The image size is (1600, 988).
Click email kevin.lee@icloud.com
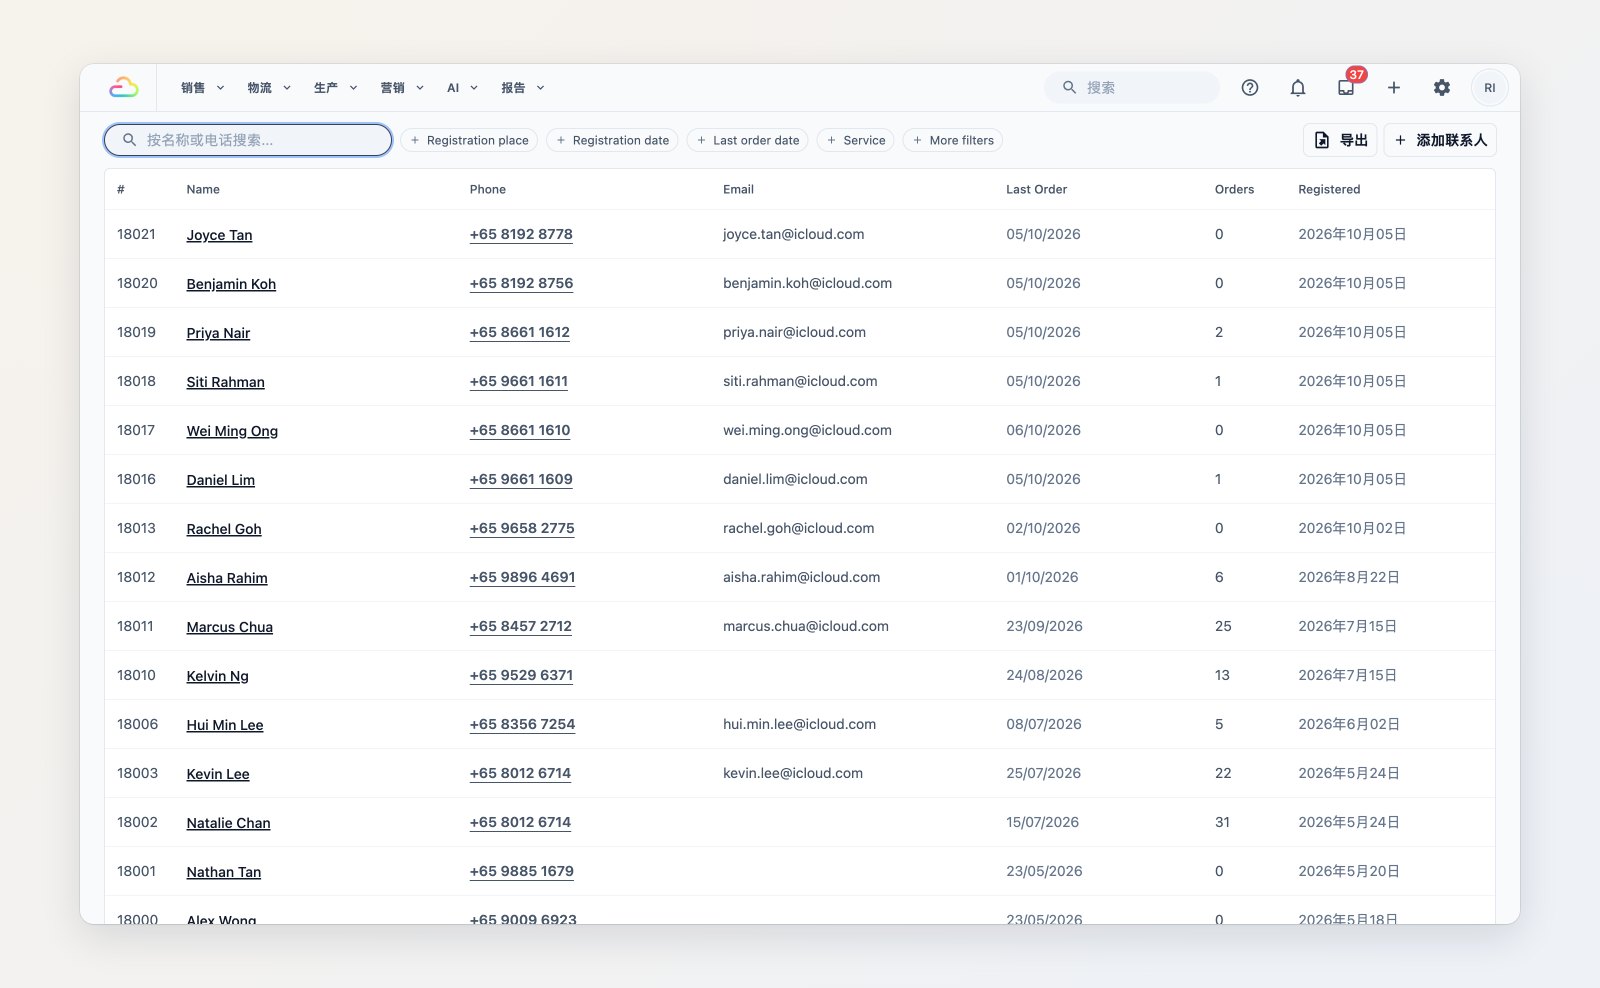click(x=793, y=773)
